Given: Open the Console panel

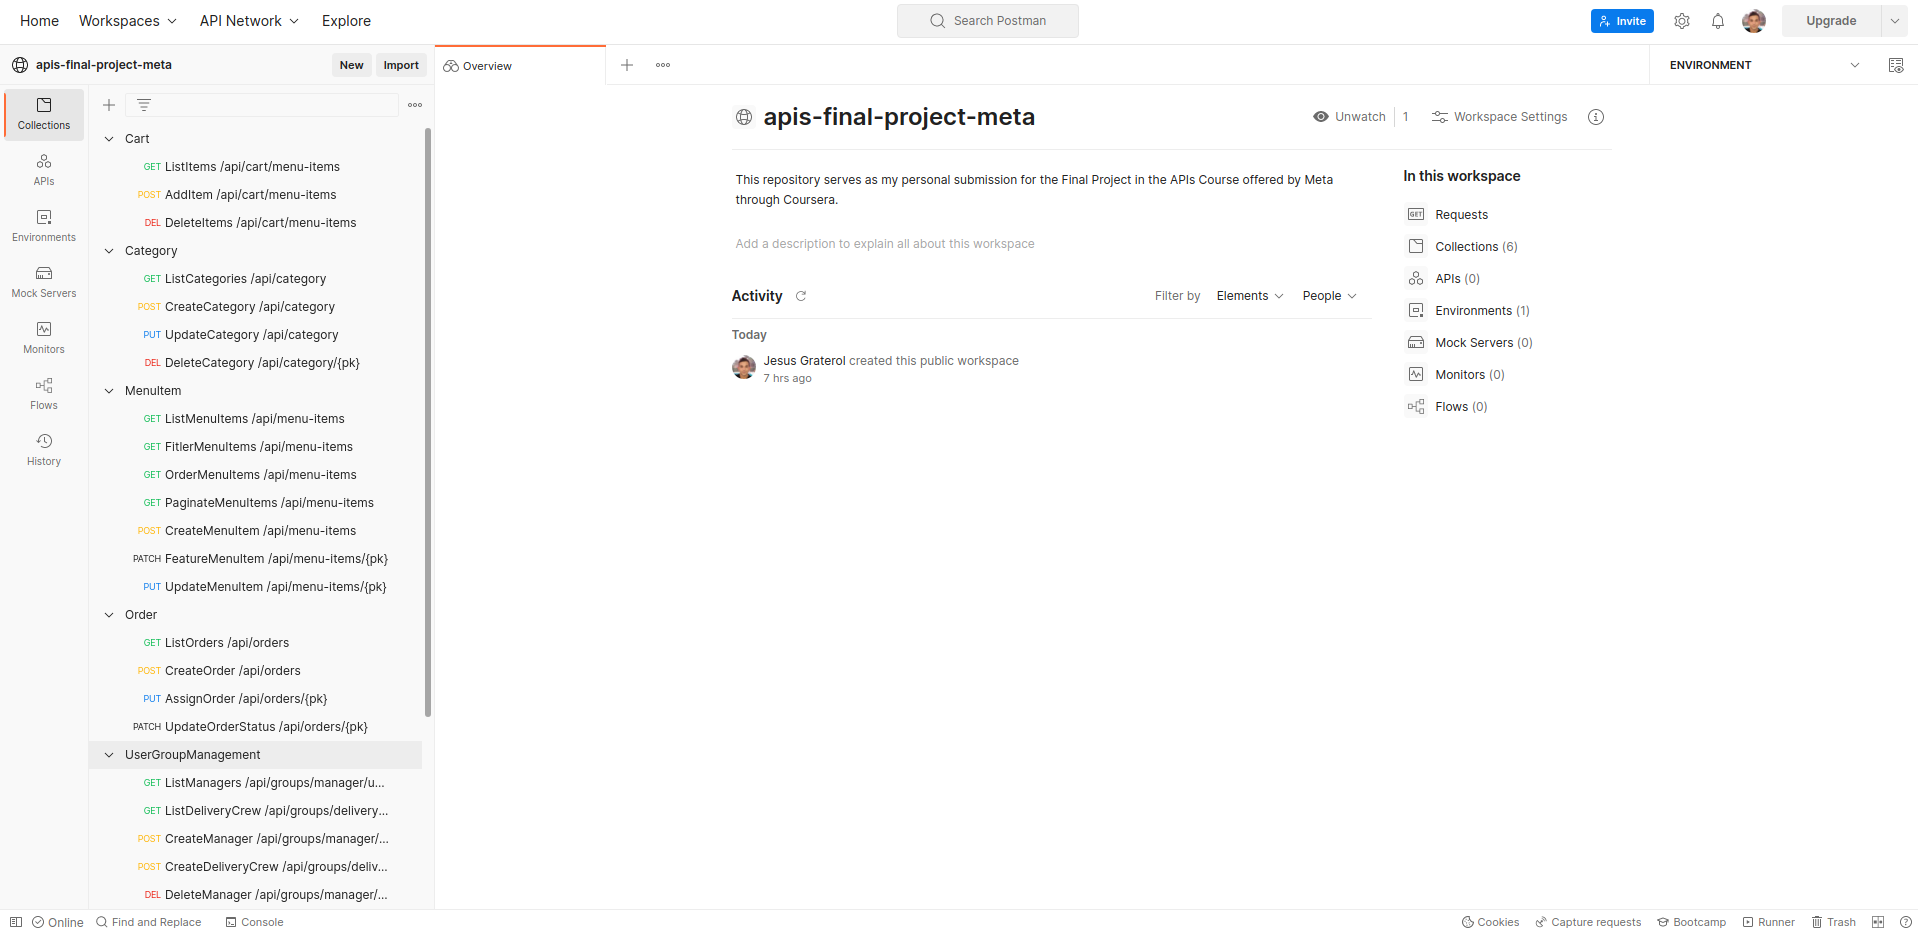Looking at the screenshot, I should tap(254, 922).
